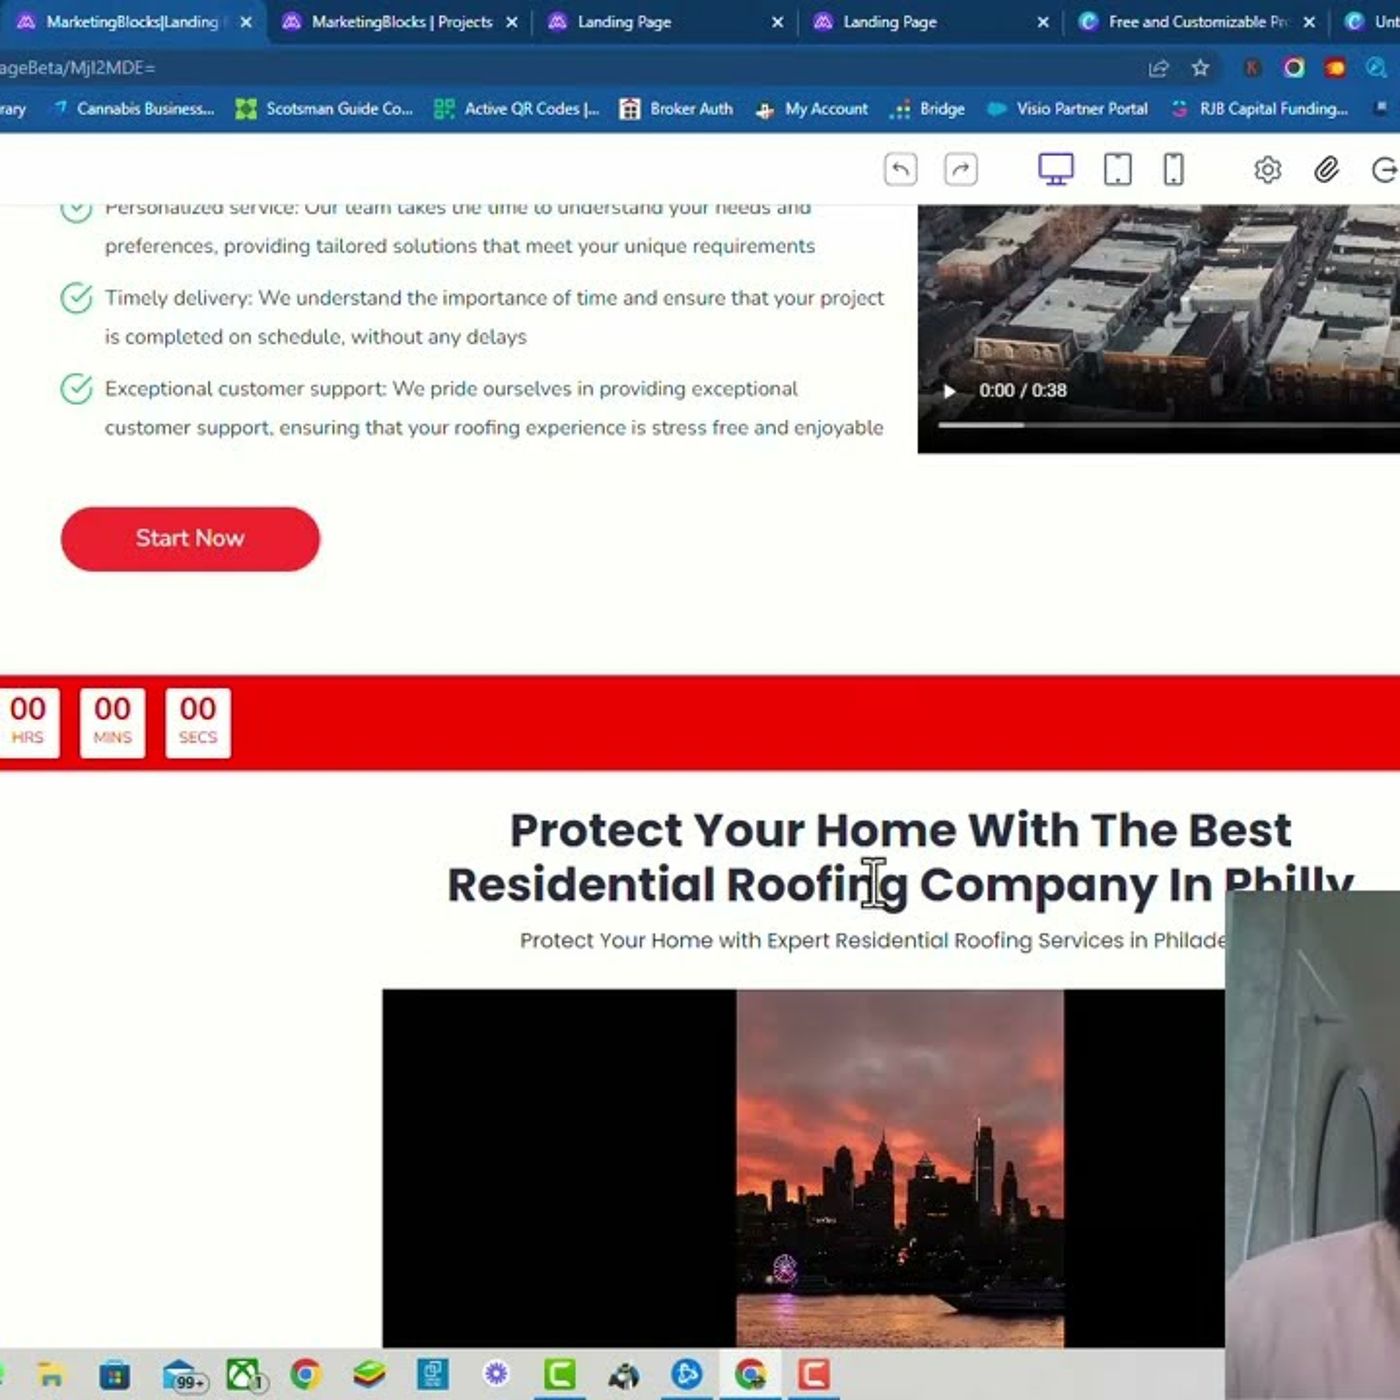Switch to Free and Customizable browser tab
1400x1400 pixels.
[x=1196, y=21]
